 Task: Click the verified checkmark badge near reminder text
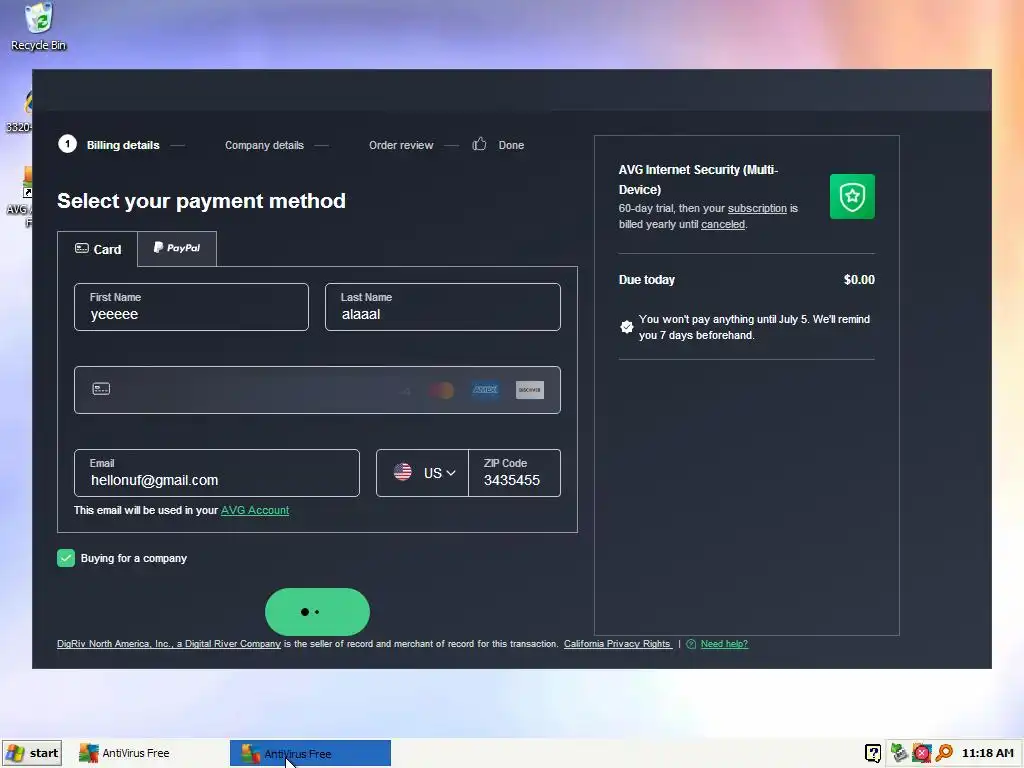(x=626, y=327)
